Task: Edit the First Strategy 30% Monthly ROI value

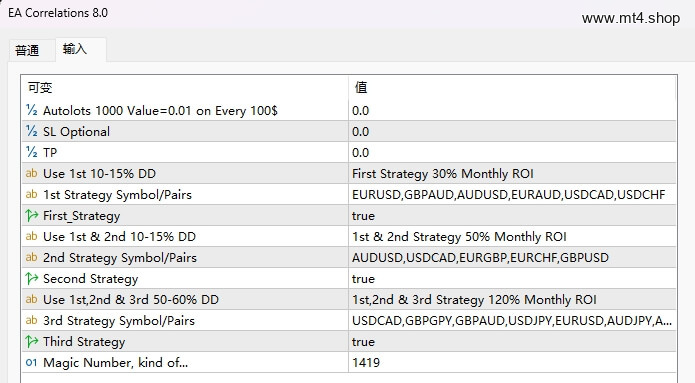Action: [x=512, y=173]
